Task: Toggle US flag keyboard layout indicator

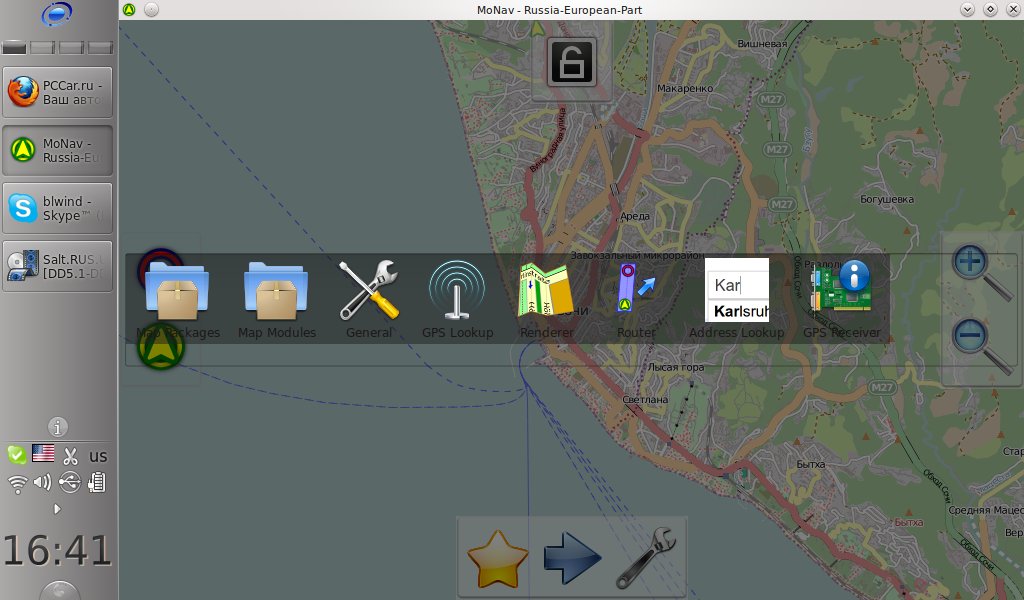Action: (43, 454)
